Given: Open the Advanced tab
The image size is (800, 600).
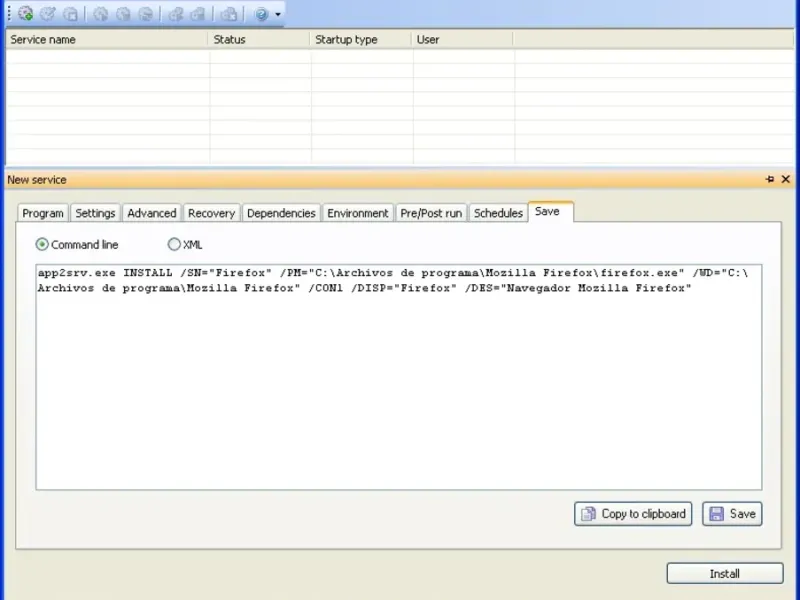Looking at the screenshot, I should [x=152, y=213].
